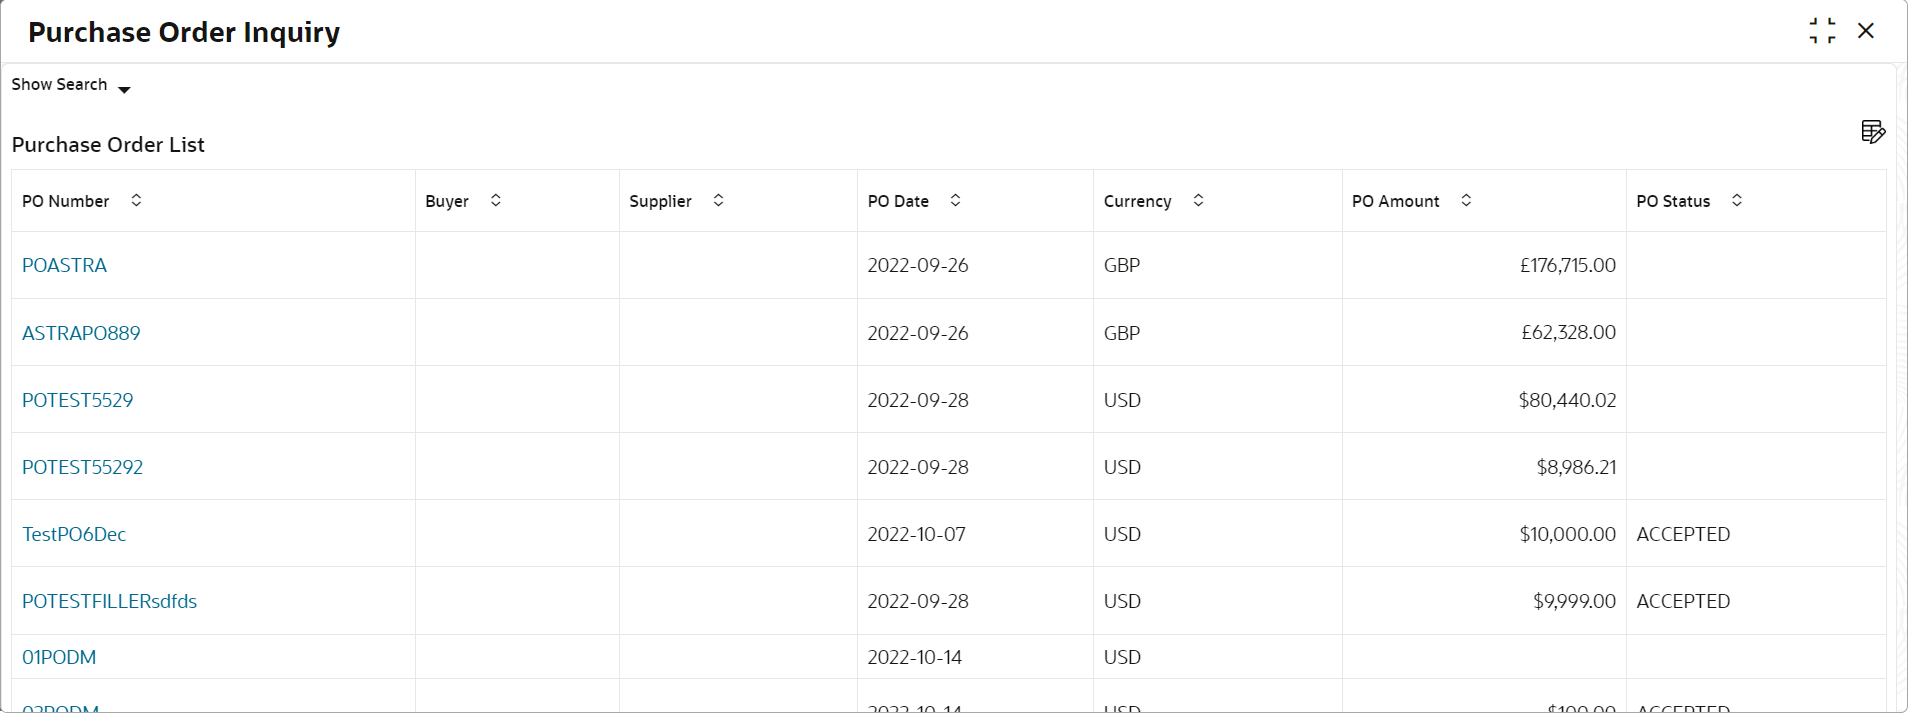Close the Purchase Order Inquiry window
1908x713 pixels.
coord(1866,30)
